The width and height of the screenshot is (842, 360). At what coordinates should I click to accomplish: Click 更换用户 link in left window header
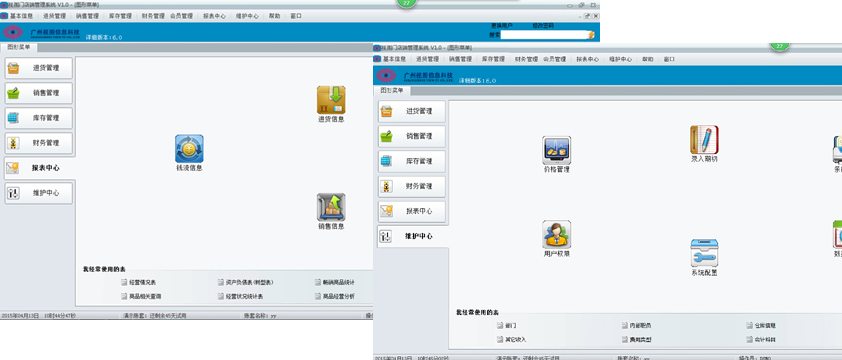pyautogui.click(x=502, y=26)
